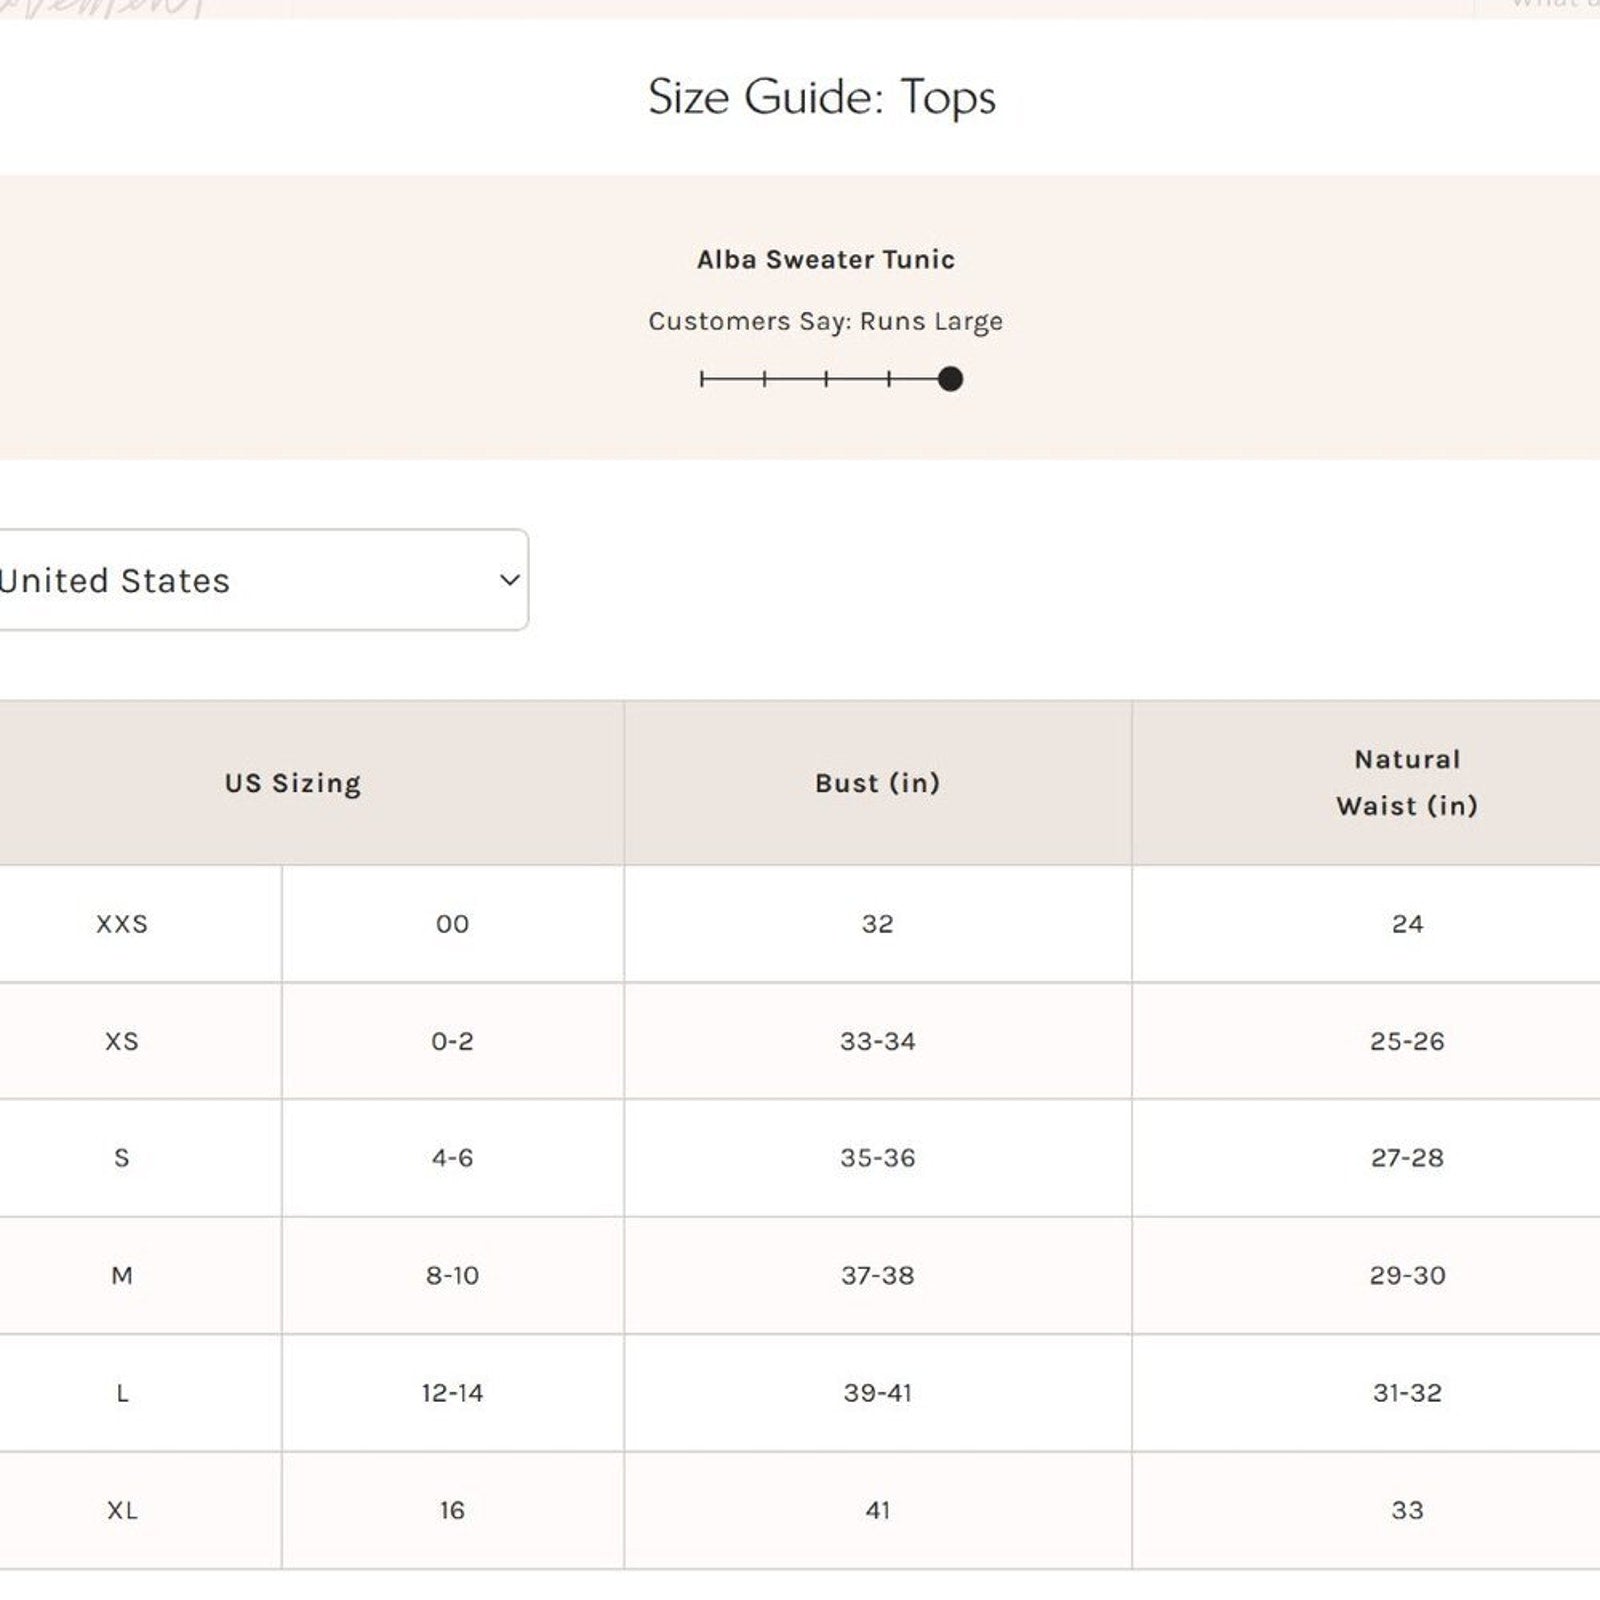Click the 27-28 waist measurement cell
Viewport: 1600px width, 1600px height.
pos(1406,1158)
